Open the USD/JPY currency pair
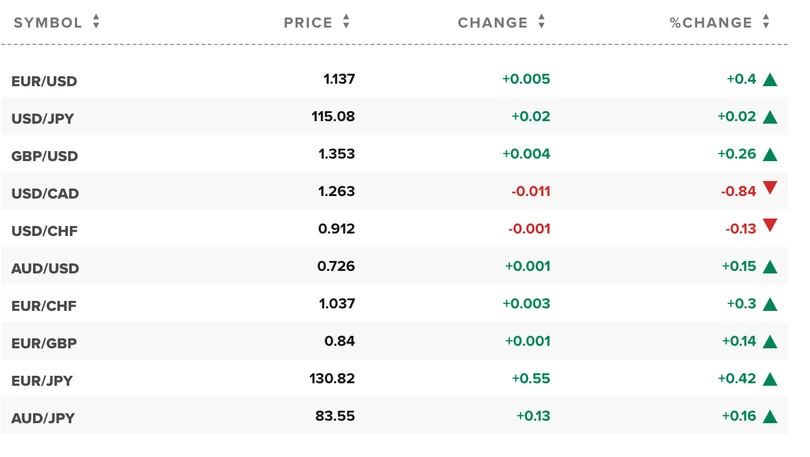Viewport: 810px width, 457px height. click(x=43, y=118)
